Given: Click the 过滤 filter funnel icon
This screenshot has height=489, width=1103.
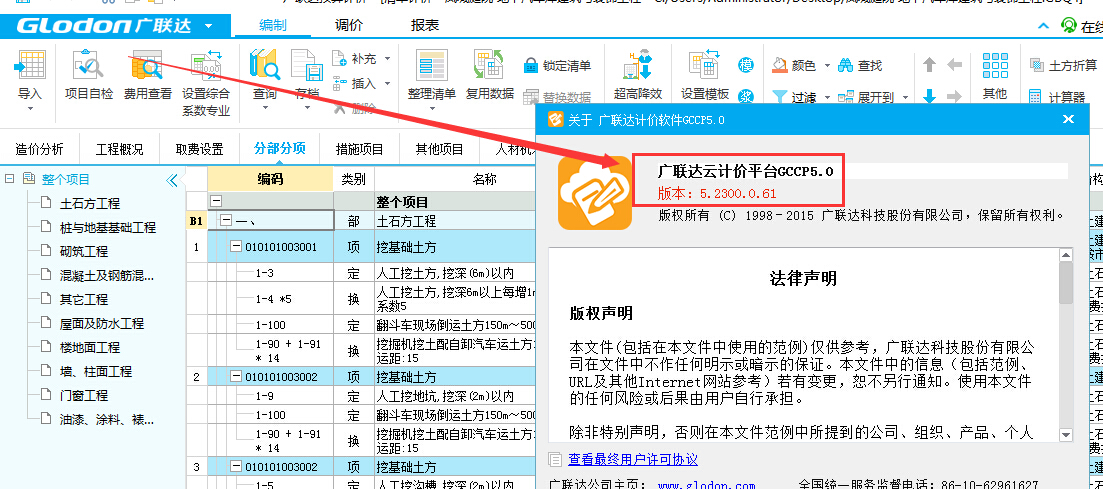Looking at the screenshot, I should point(780,96).
